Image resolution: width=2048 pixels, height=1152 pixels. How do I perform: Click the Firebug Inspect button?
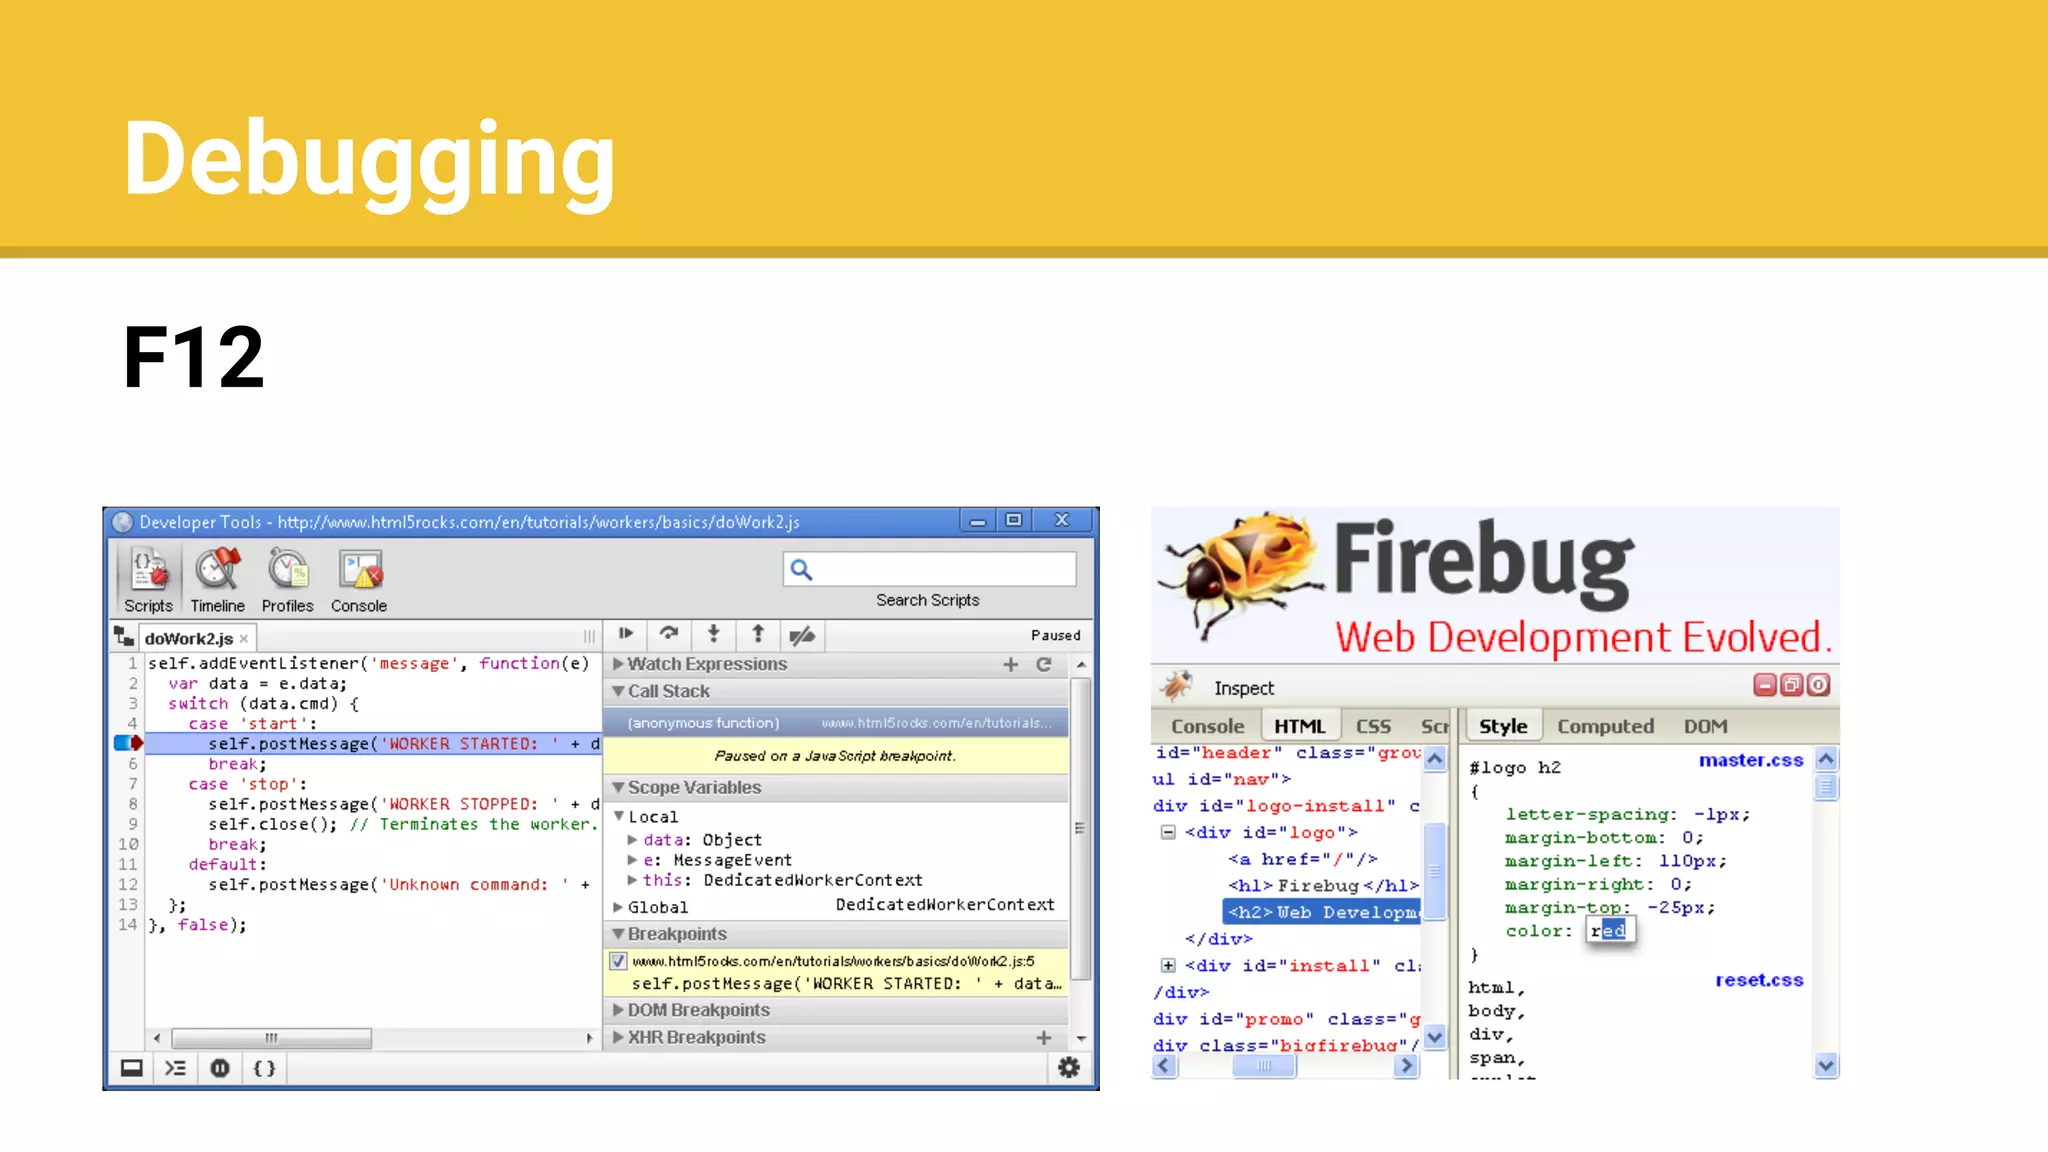point(1243,688)
